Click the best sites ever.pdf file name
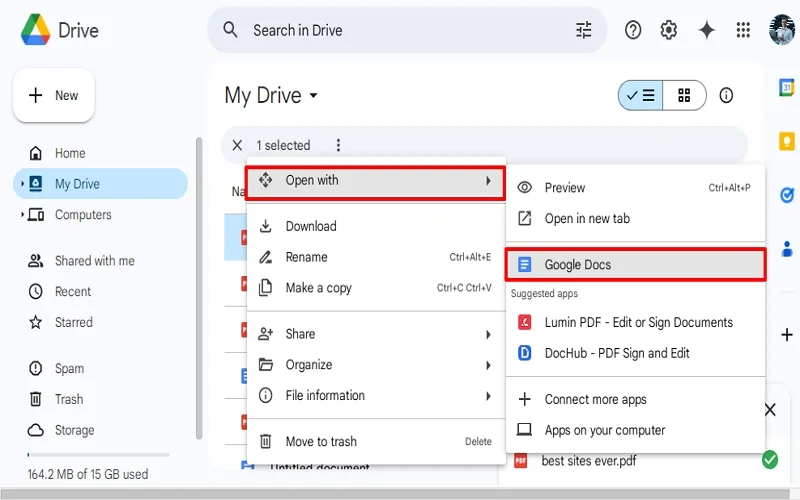Viewport: 800px width, 500px height. 589,461
